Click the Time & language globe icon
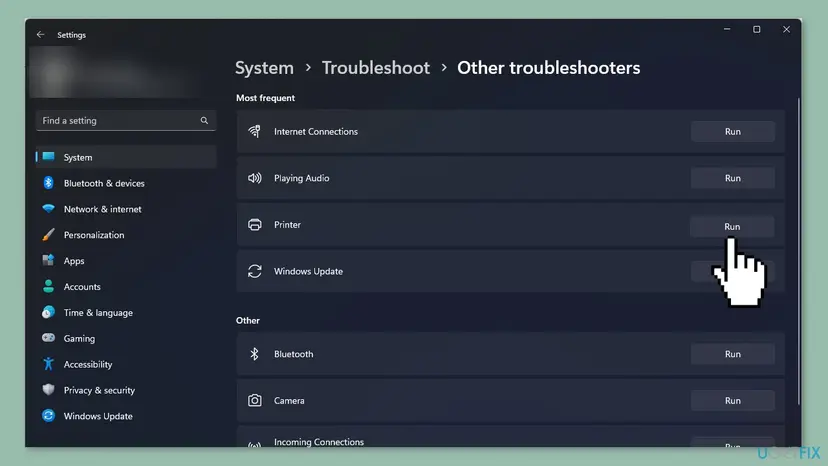The width and height of the screenshot is (828, 466). 49,312
